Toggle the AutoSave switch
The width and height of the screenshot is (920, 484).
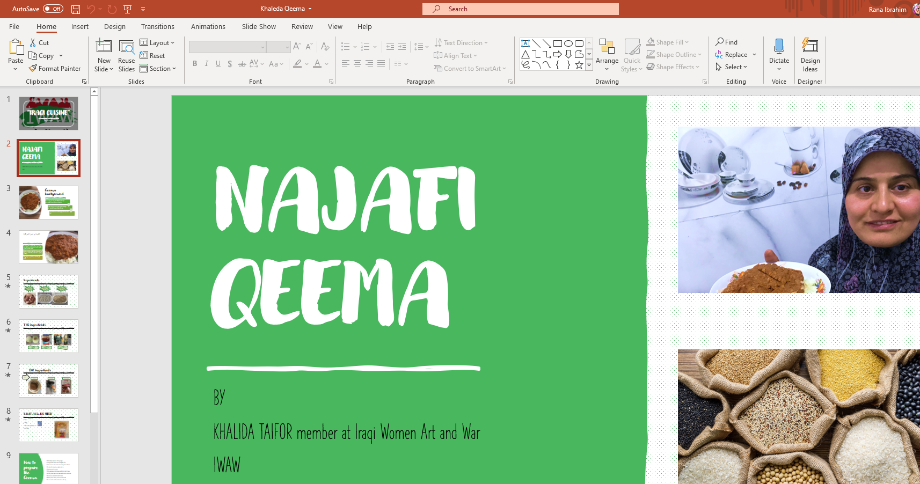click(x=53, y=9)
